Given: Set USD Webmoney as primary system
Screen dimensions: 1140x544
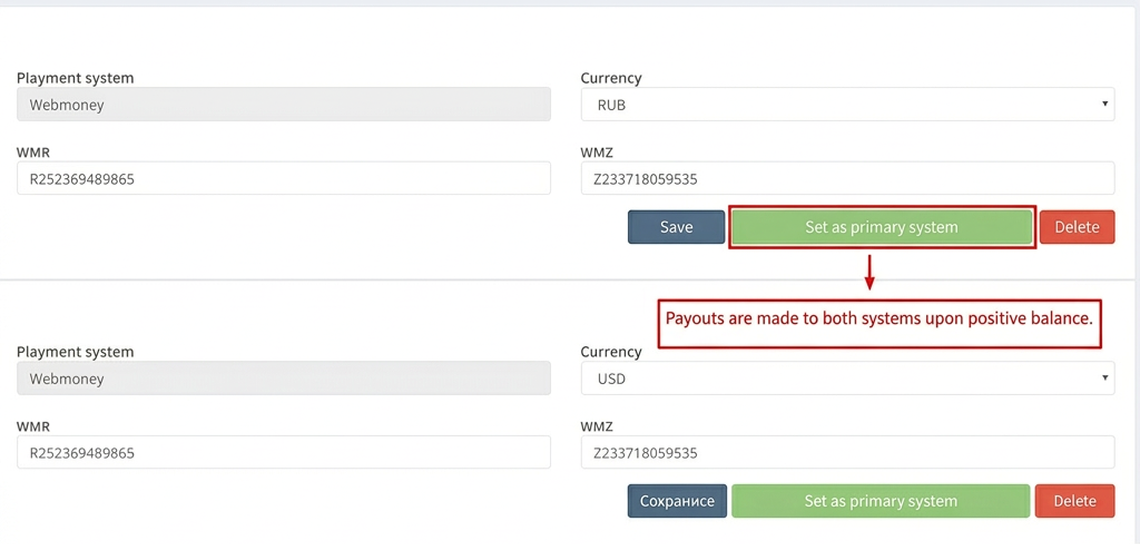Looking at the screenshot, I should (x=880, y=501).
